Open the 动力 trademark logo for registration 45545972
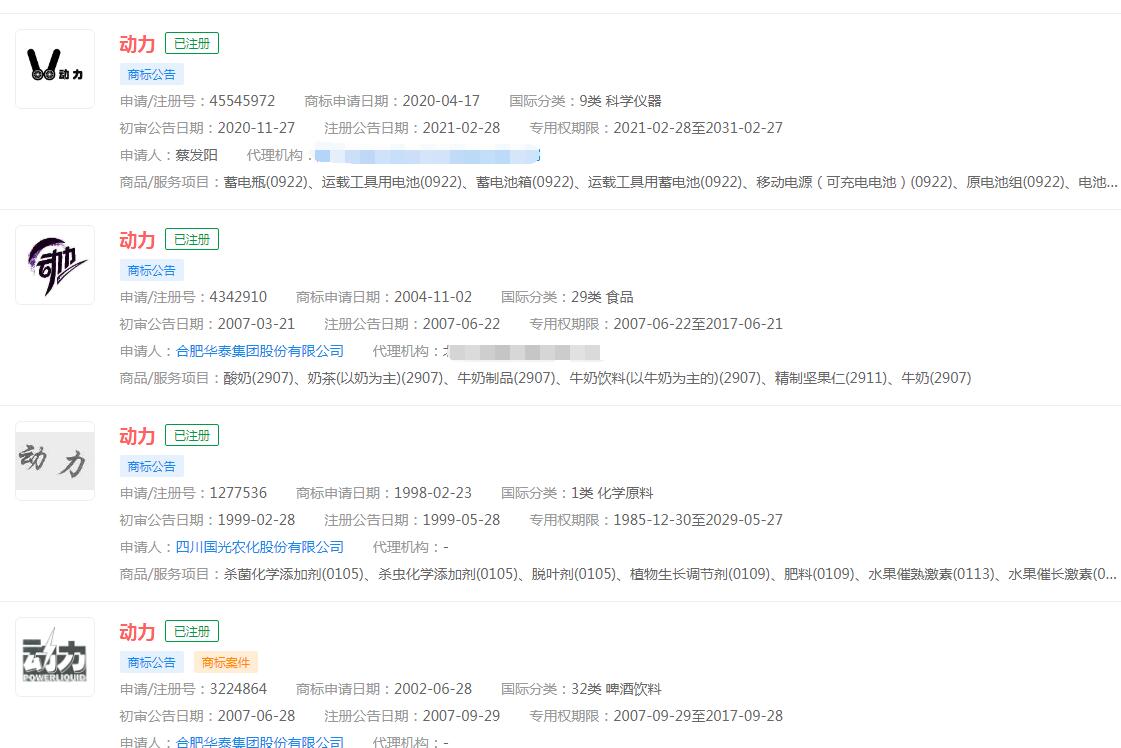1121x748 pixels. pos(55,69)
